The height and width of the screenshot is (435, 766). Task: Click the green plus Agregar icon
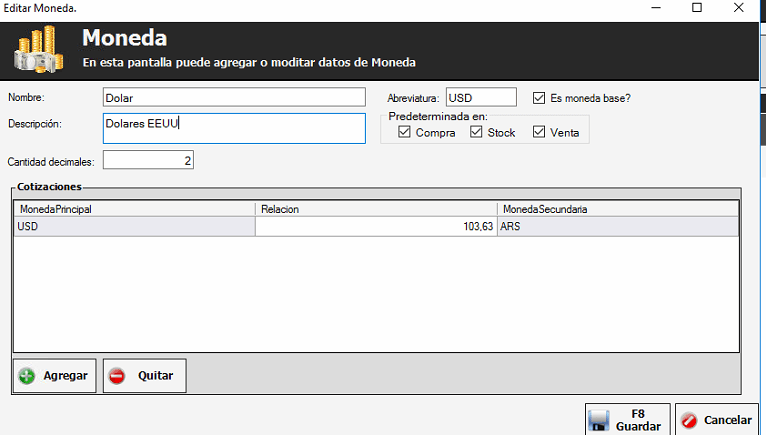click(27, 376)
